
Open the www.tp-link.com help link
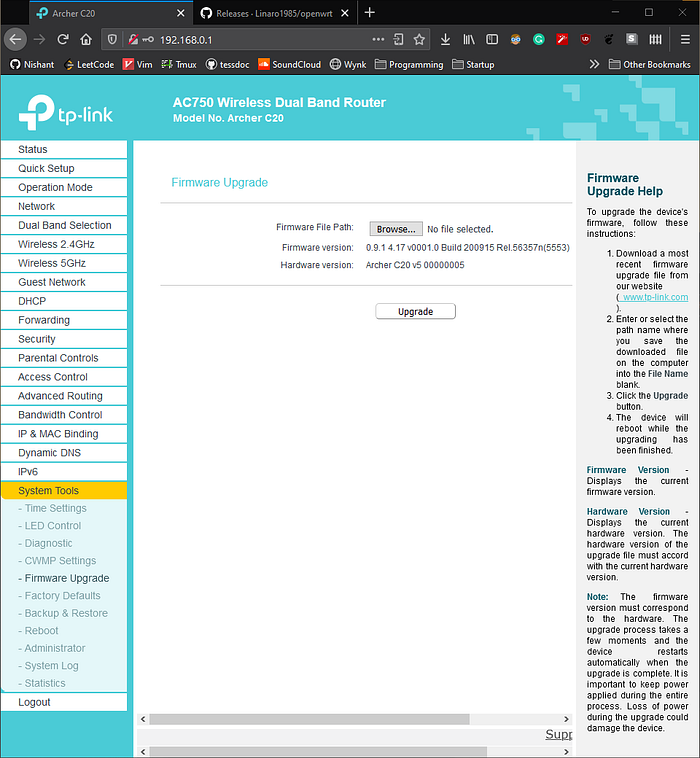(x=655, y=297)
